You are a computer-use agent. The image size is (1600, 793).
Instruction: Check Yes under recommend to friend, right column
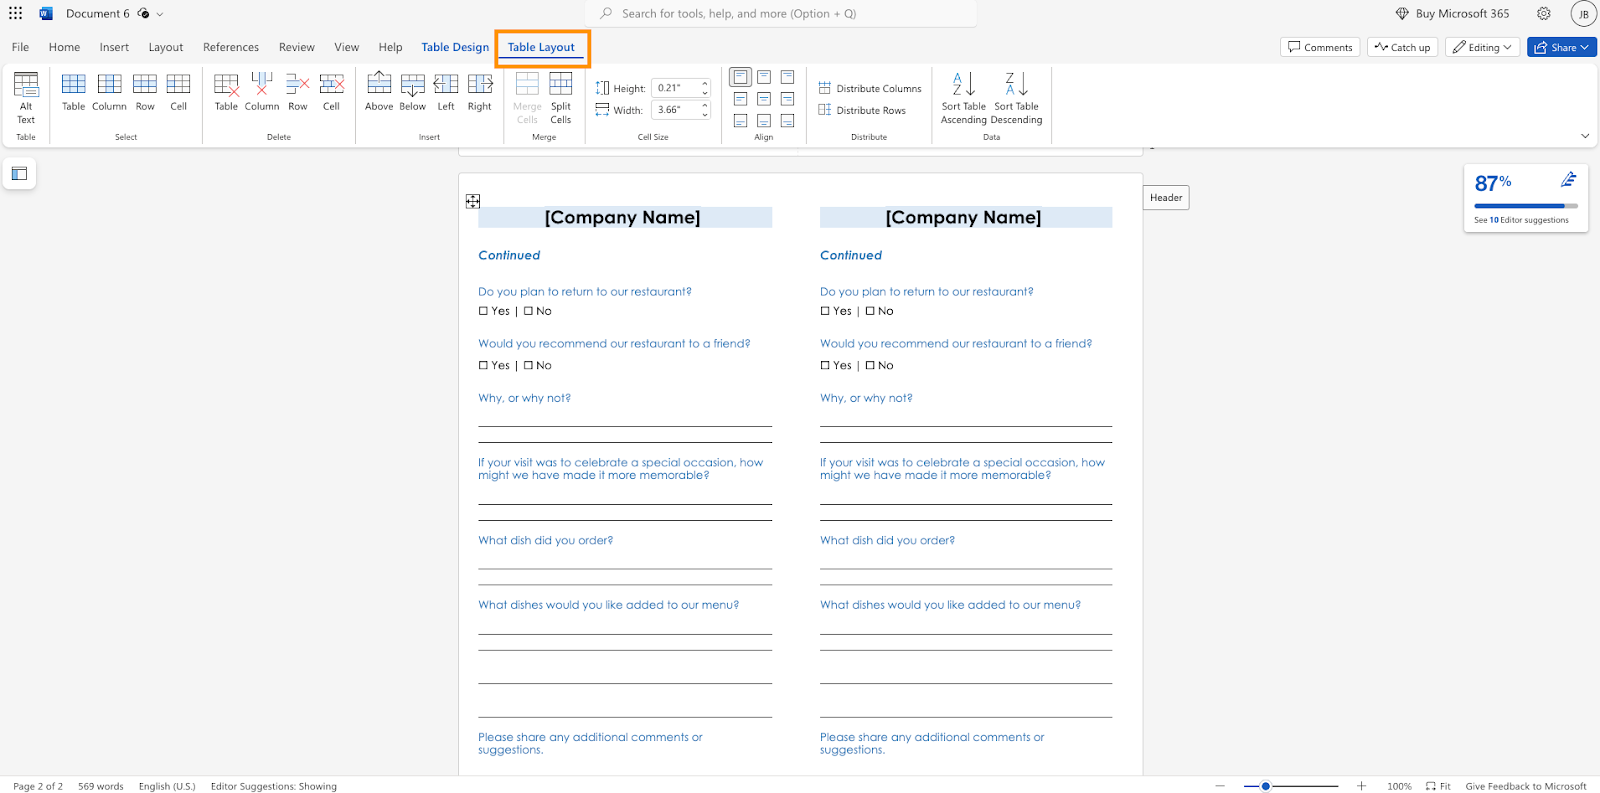point(825,365)
